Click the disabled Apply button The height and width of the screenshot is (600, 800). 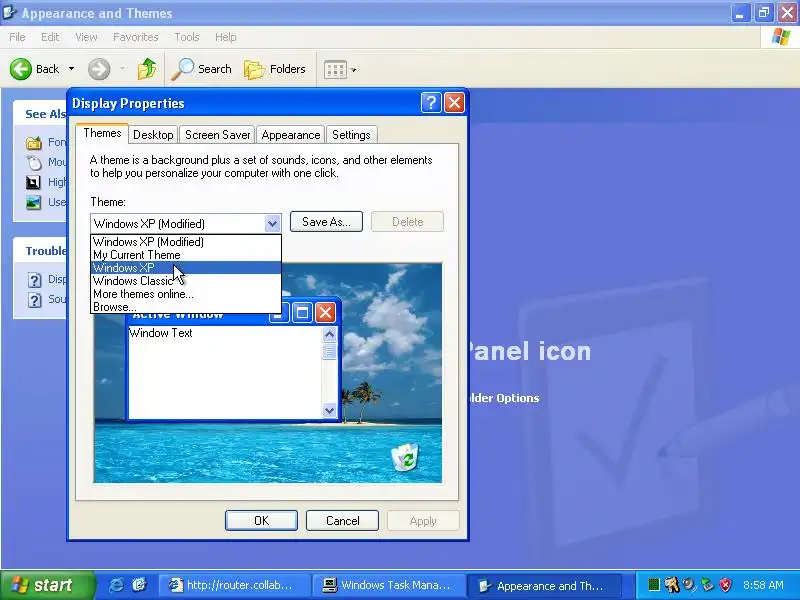pyautogui.click(x=423, y=520)
